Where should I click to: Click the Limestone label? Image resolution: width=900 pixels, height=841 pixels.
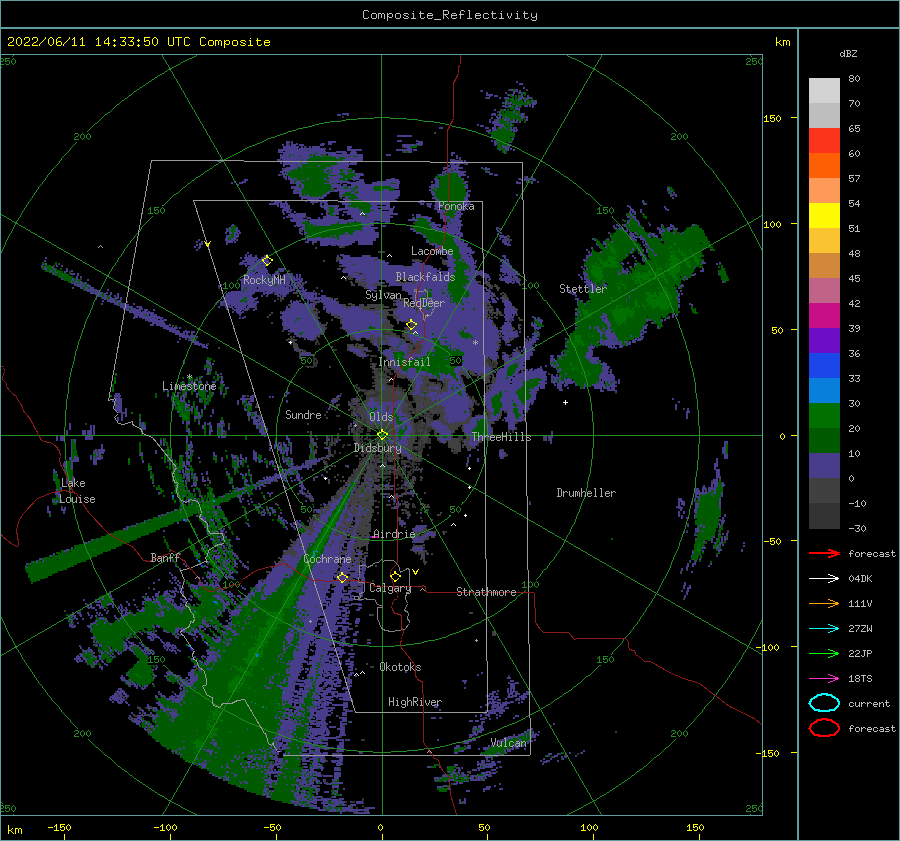189,386
